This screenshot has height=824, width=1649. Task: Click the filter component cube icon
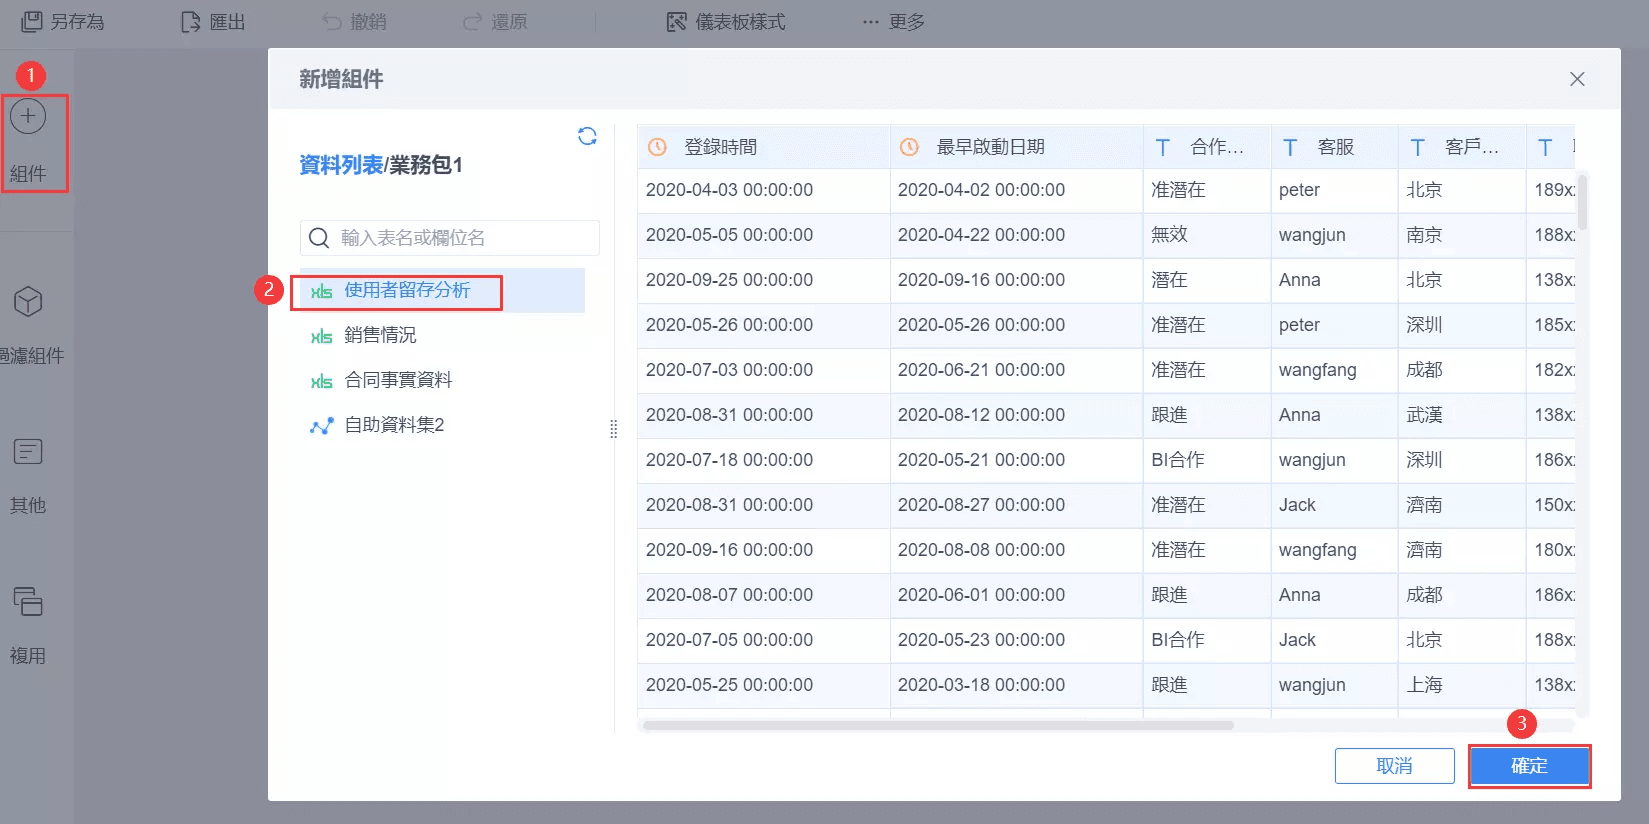pyautogui.click(x=28, y=301)
